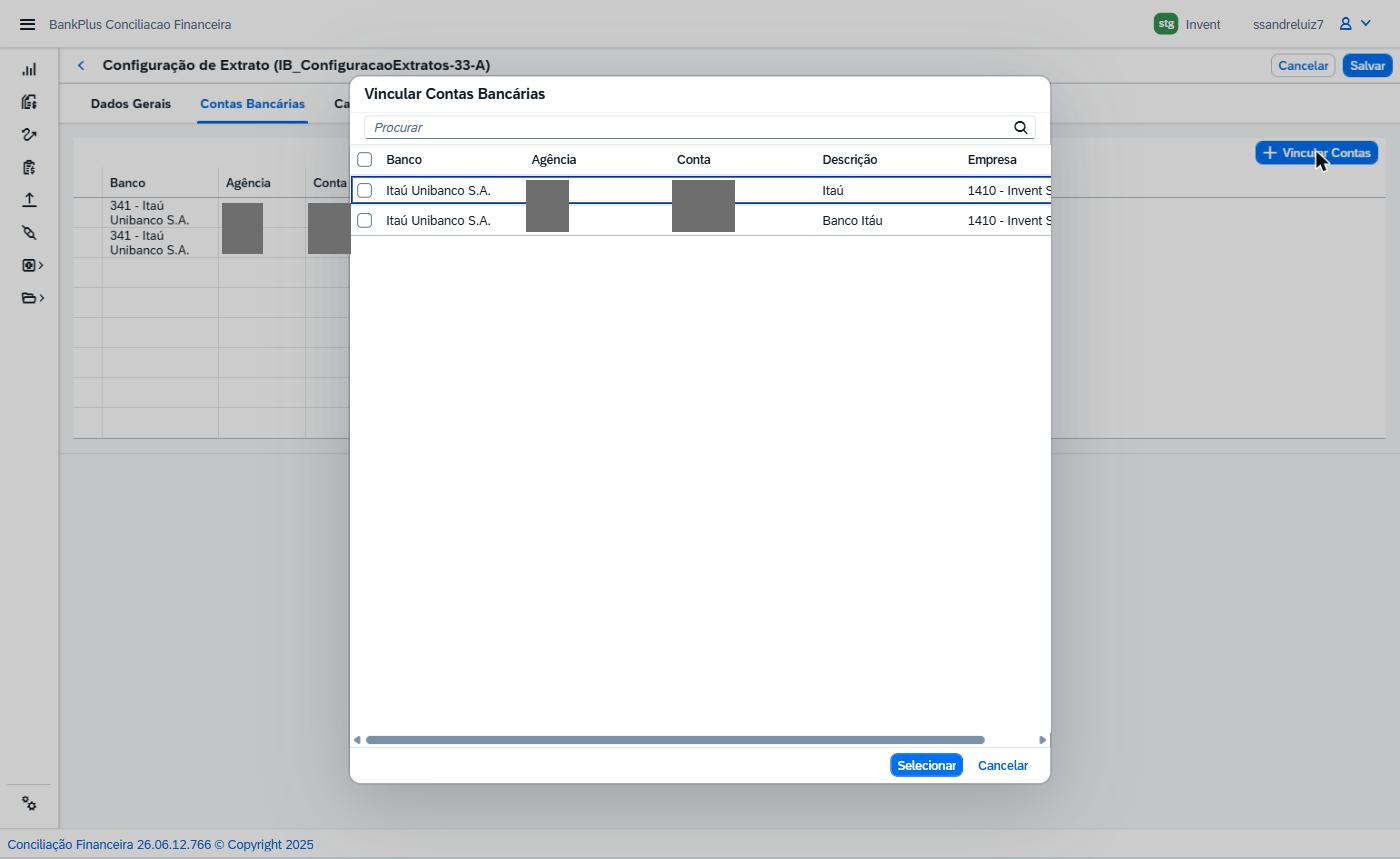
Task: Click the Descrição column header in dialog
Action: [850, 160]
